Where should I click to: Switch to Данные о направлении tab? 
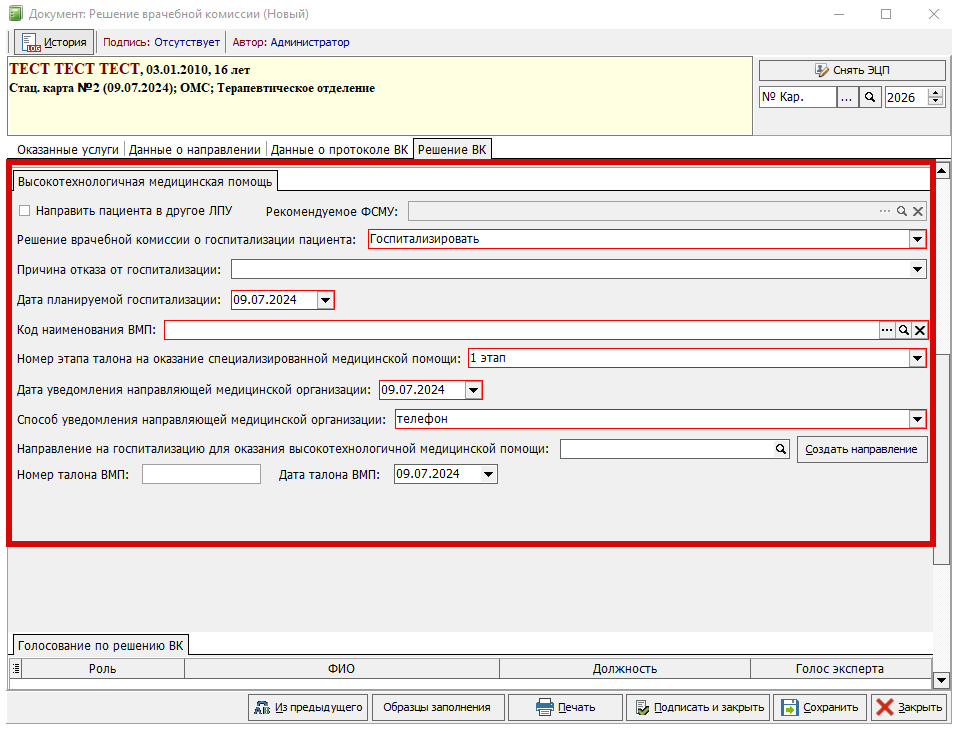[196, 150]
